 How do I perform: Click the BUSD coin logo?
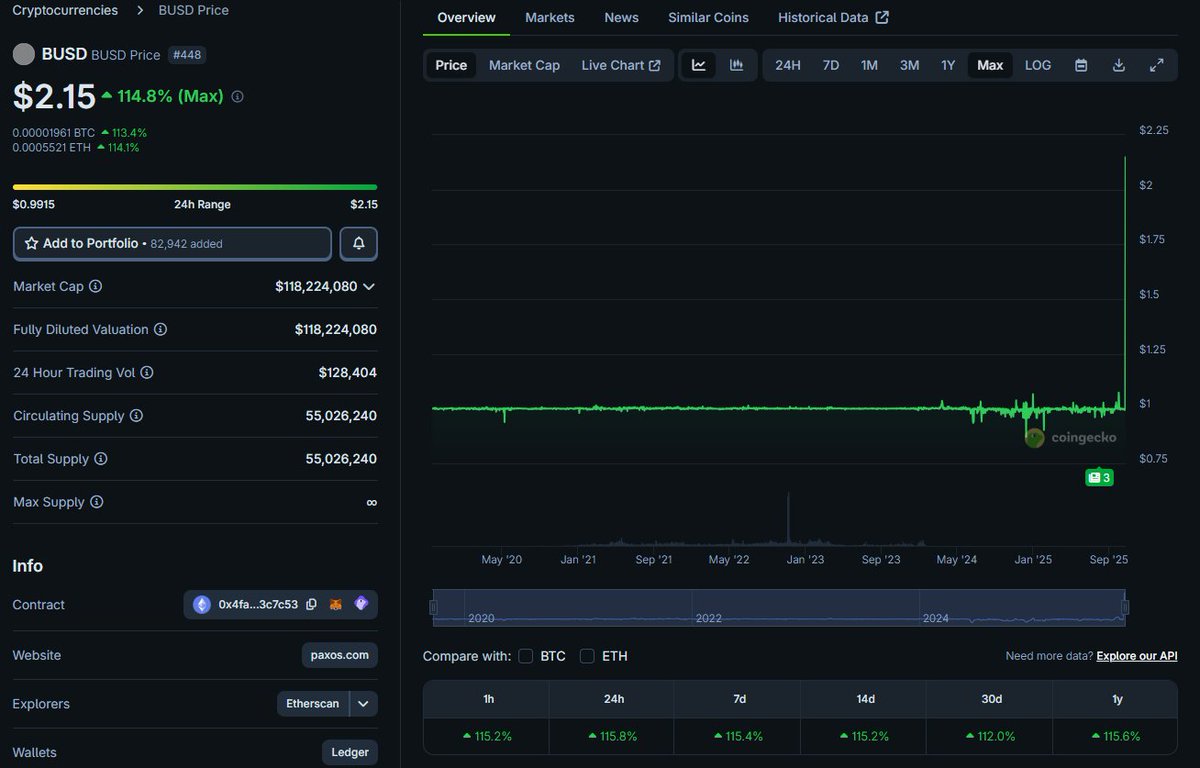pyautogui.click(x=23, y=54)
